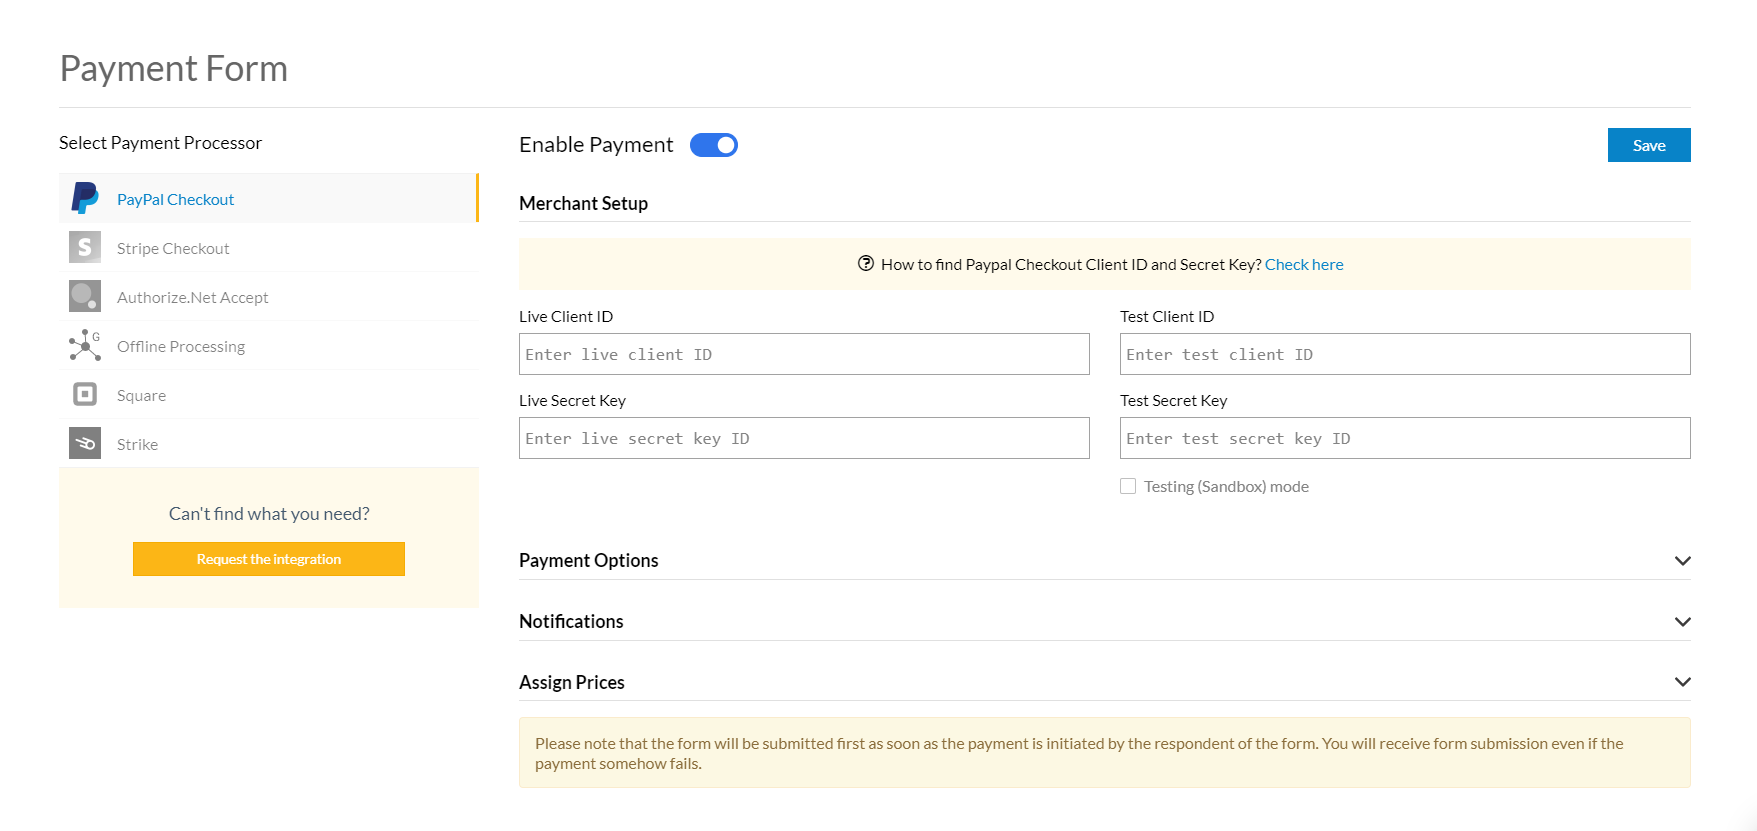Click the Offline Processing network icon

pos(85,345)
